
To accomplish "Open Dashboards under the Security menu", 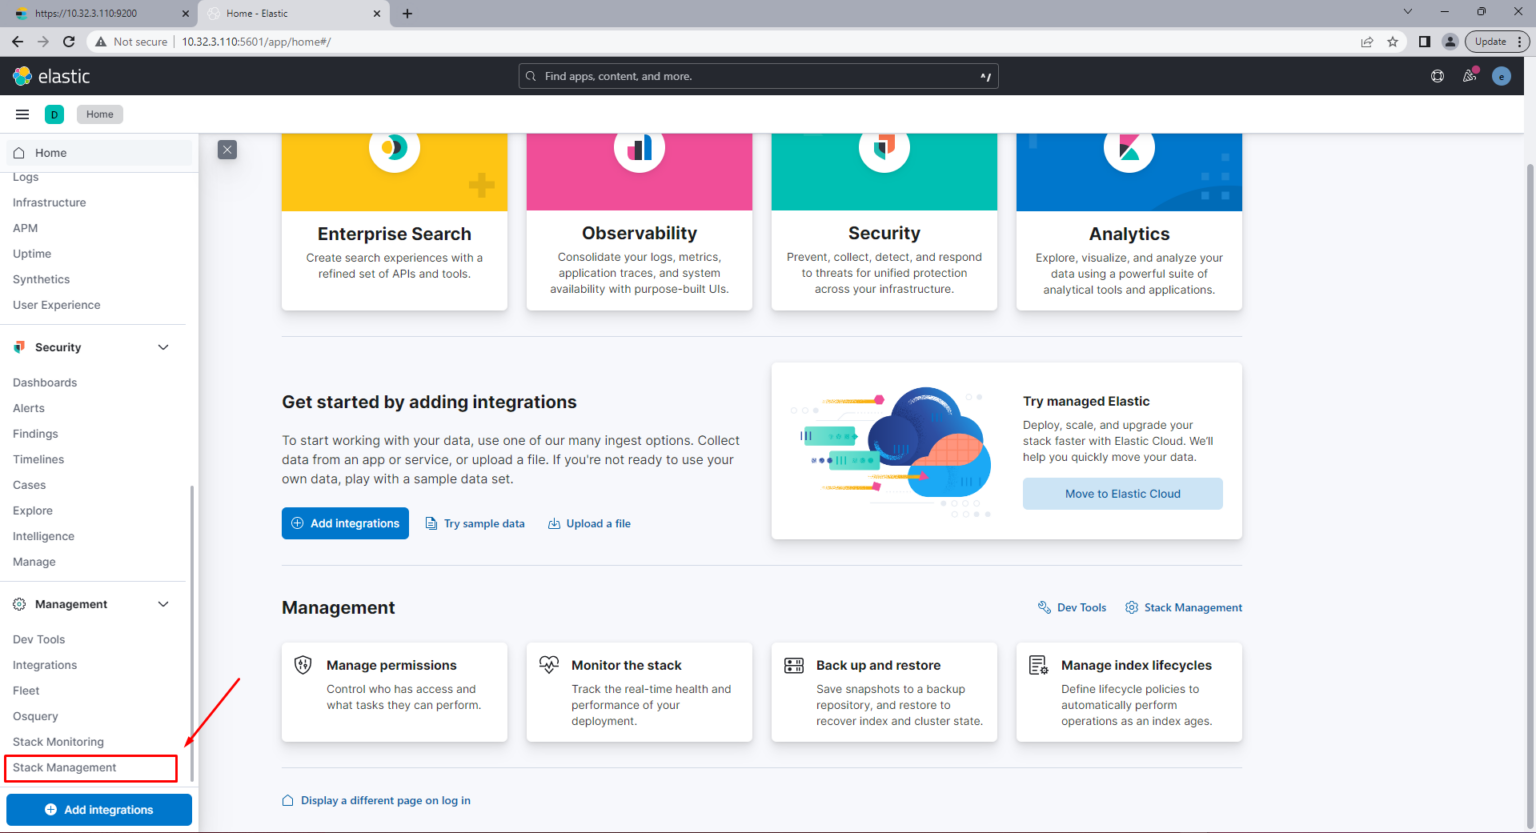I will [x=44, y=382].
